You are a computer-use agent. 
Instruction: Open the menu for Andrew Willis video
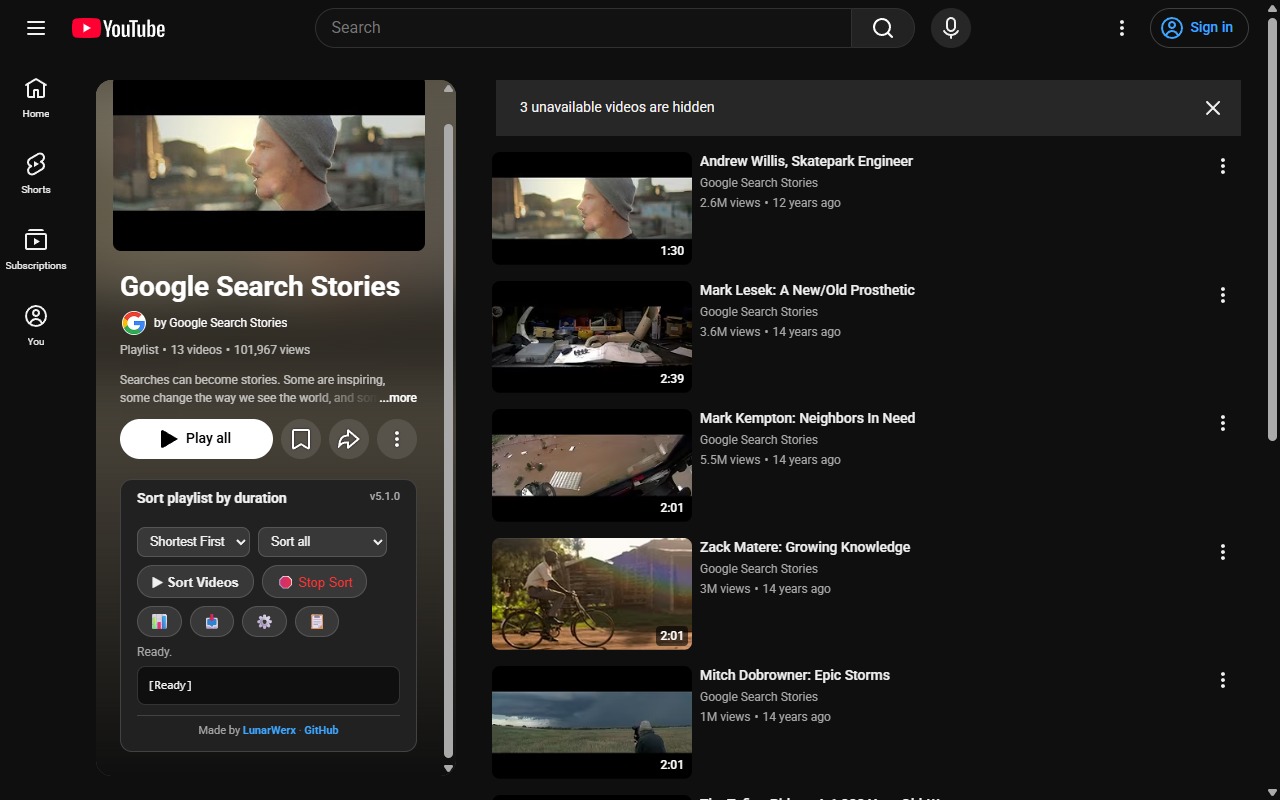point(1222,166)
